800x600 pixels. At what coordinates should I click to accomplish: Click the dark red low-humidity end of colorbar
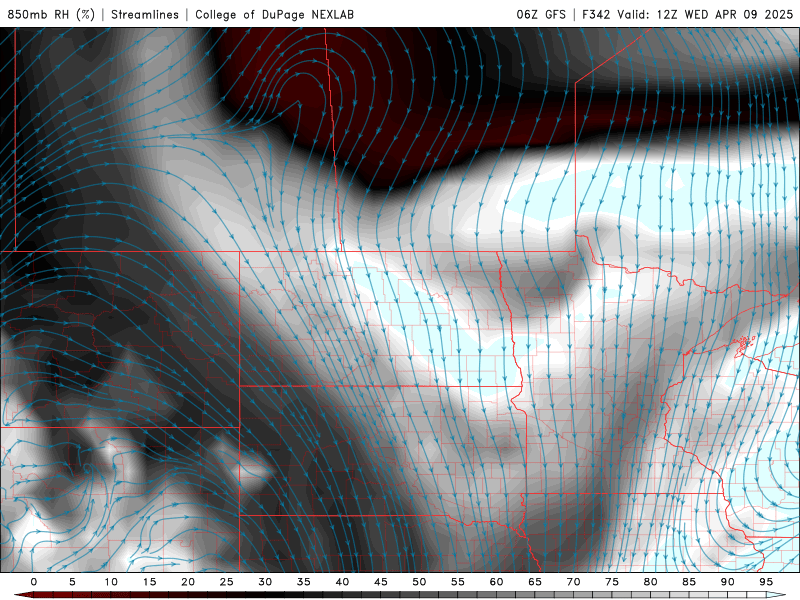pos(26,595)
